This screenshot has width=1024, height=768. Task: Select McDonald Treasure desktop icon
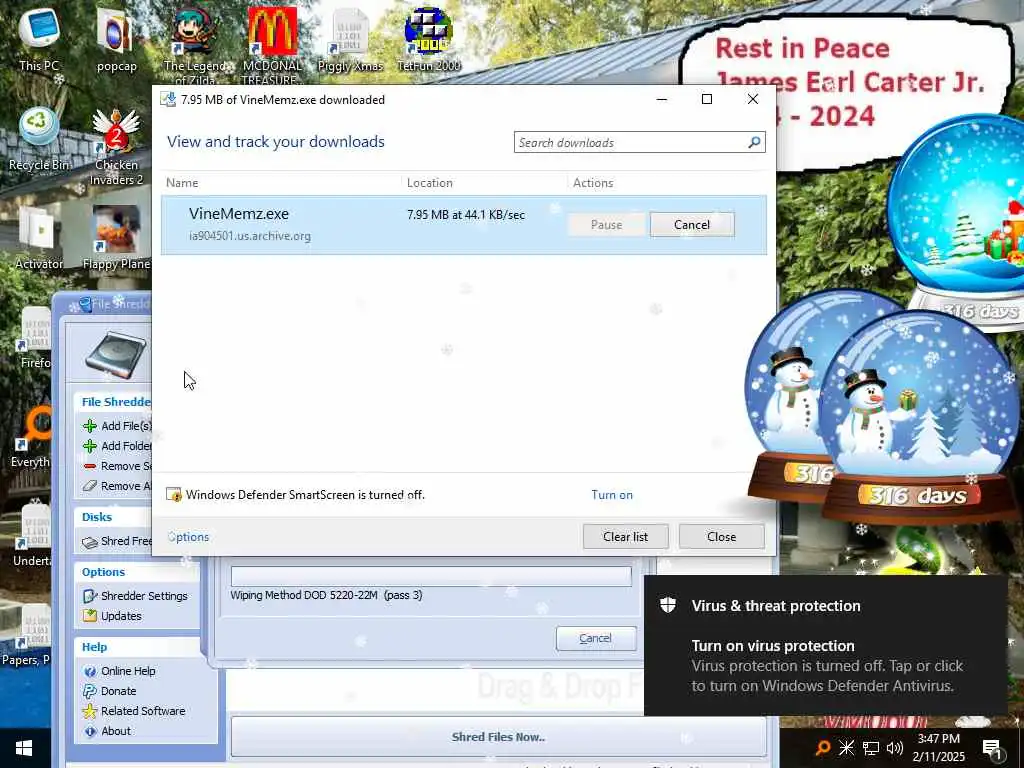[272, 44]
